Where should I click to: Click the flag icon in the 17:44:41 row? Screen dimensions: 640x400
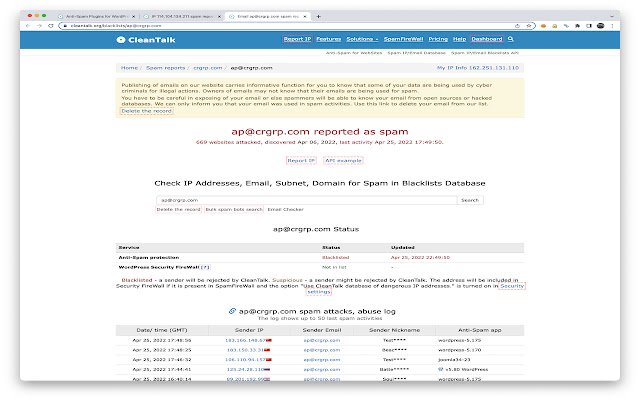point(267,369)
